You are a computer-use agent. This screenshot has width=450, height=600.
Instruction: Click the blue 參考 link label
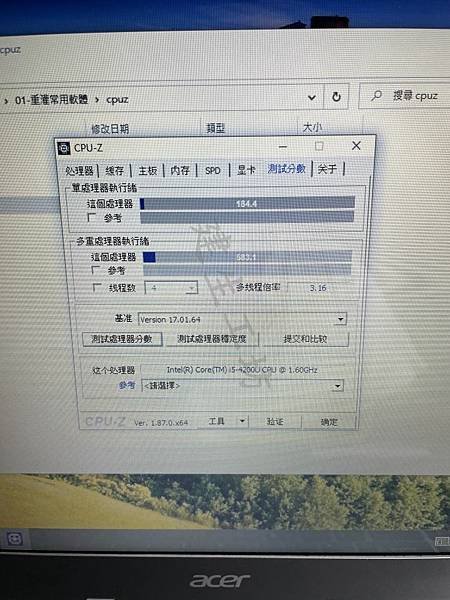click(x=127, y=385)
